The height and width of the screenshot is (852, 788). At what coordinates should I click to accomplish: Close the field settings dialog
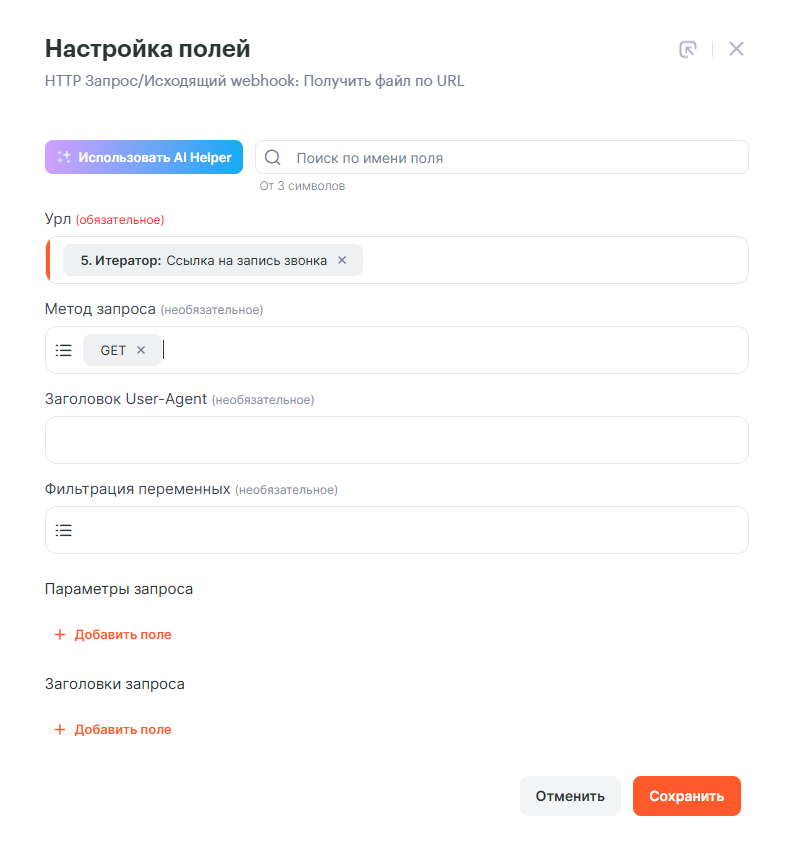[736, 49]
